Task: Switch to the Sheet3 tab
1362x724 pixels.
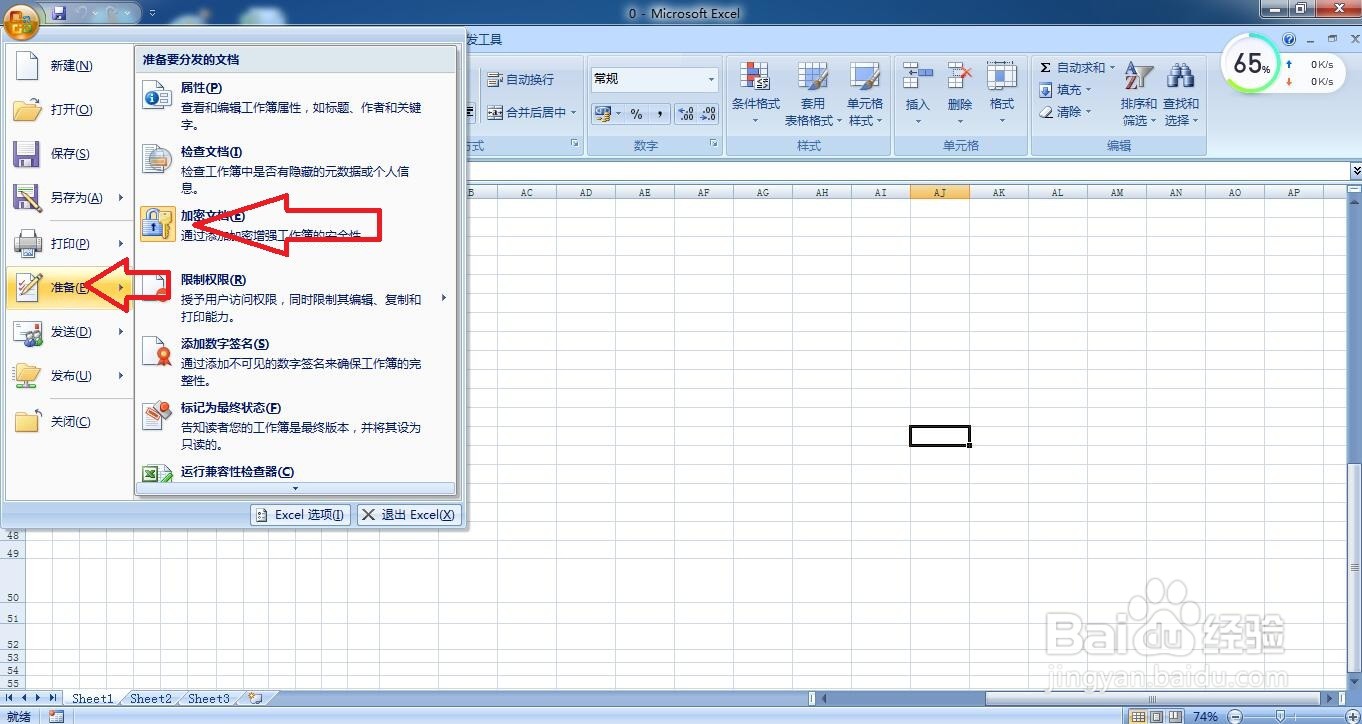Action: coord(209,699)
